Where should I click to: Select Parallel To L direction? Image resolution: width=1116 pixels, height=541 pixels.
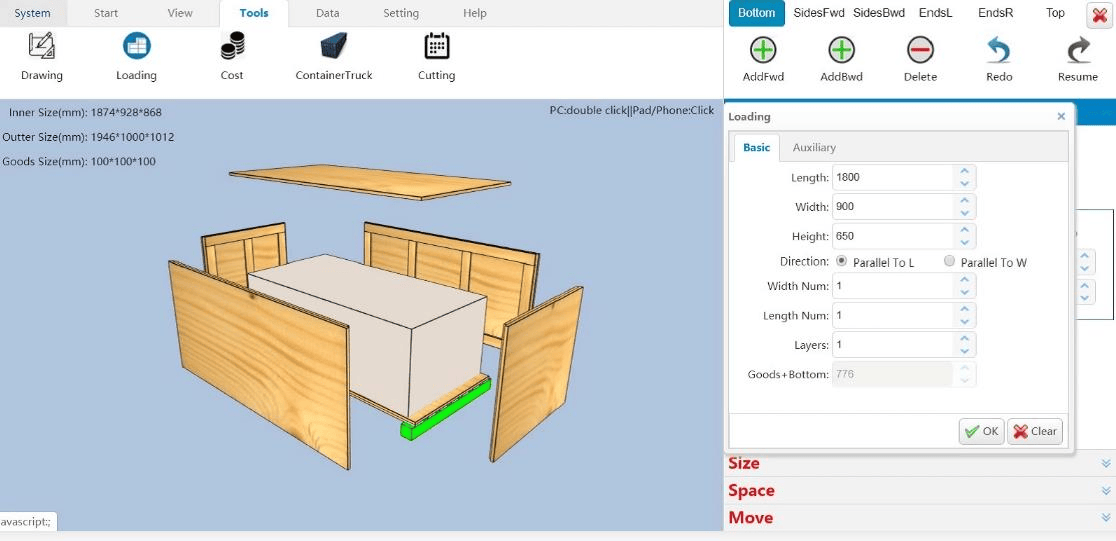pyautogui.click(x=841, y=261)
